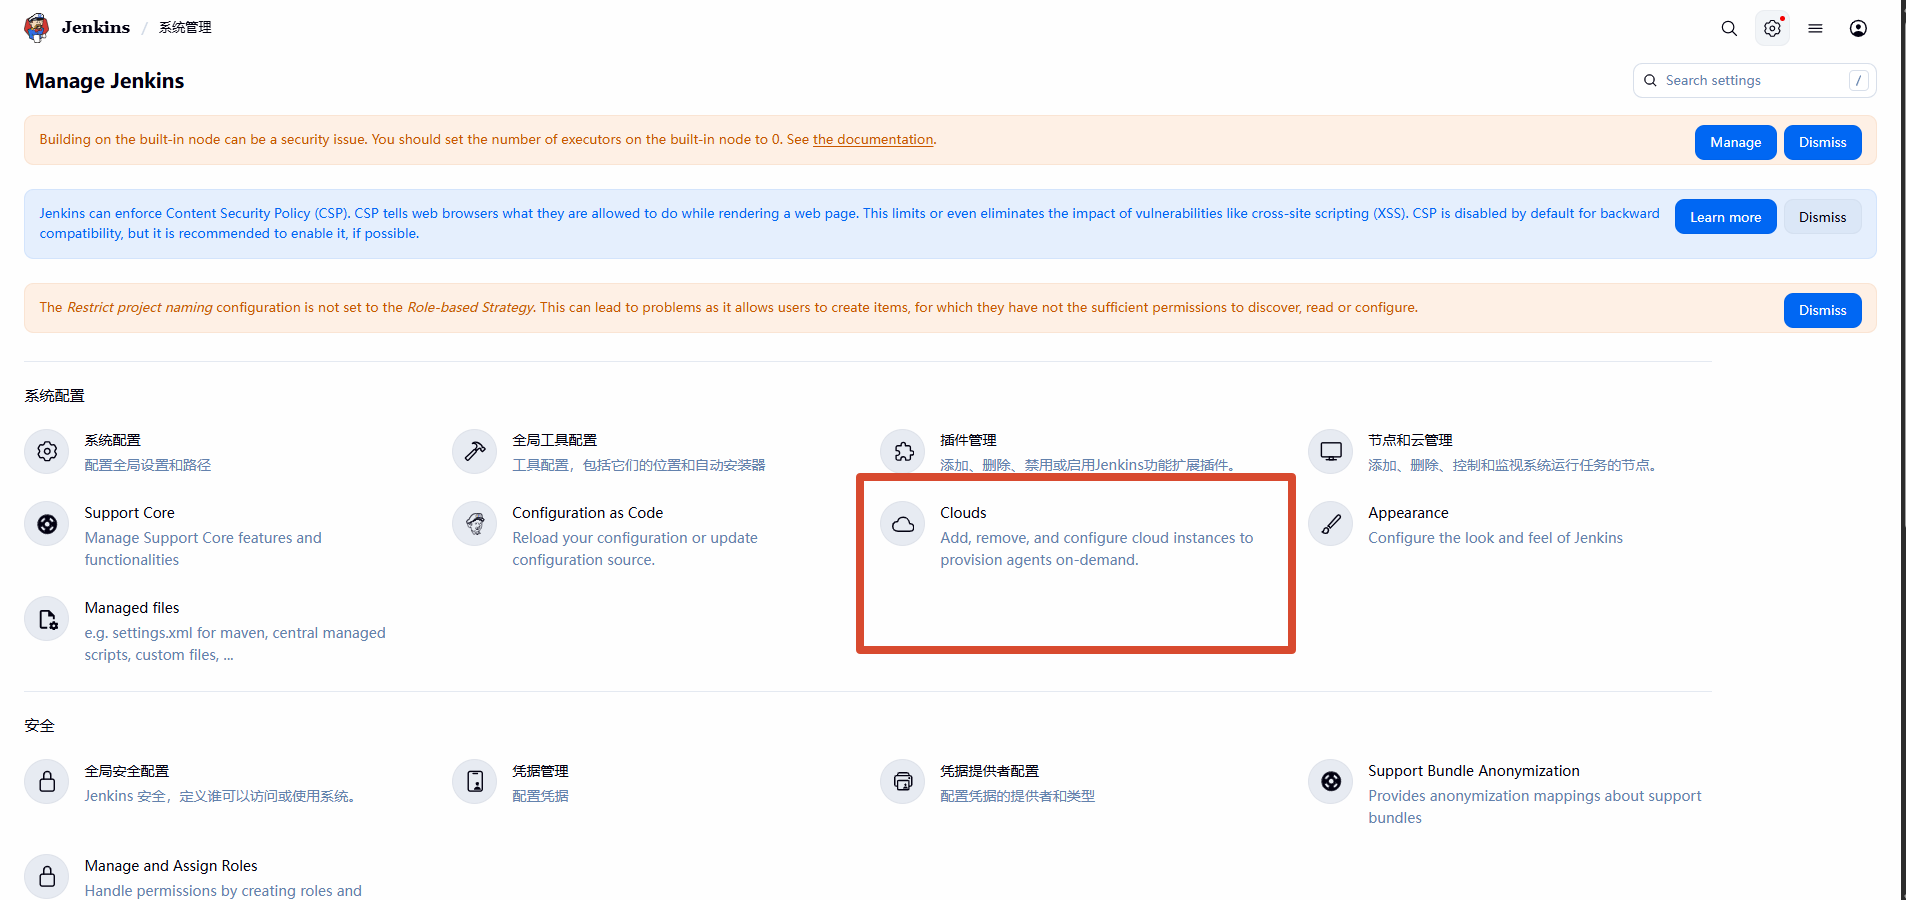Dismiss the Content Security Policy notice
The width and height of the screenshot is (1906, 900).
1822,217
